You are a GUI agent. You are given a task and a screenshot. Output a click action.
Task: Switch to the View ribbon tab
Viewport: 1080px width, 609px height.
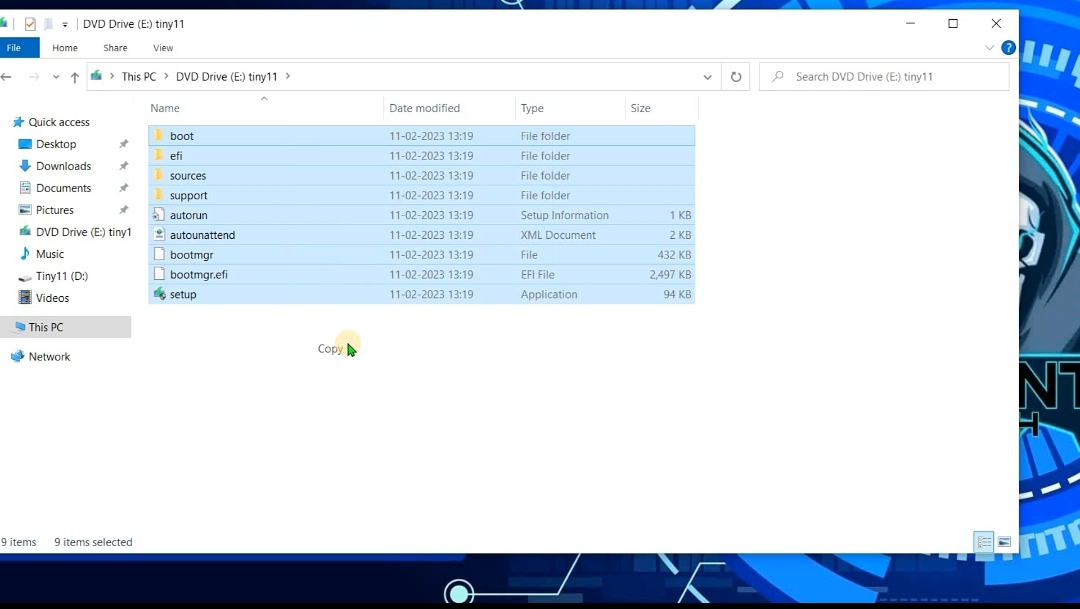(163, 48)
